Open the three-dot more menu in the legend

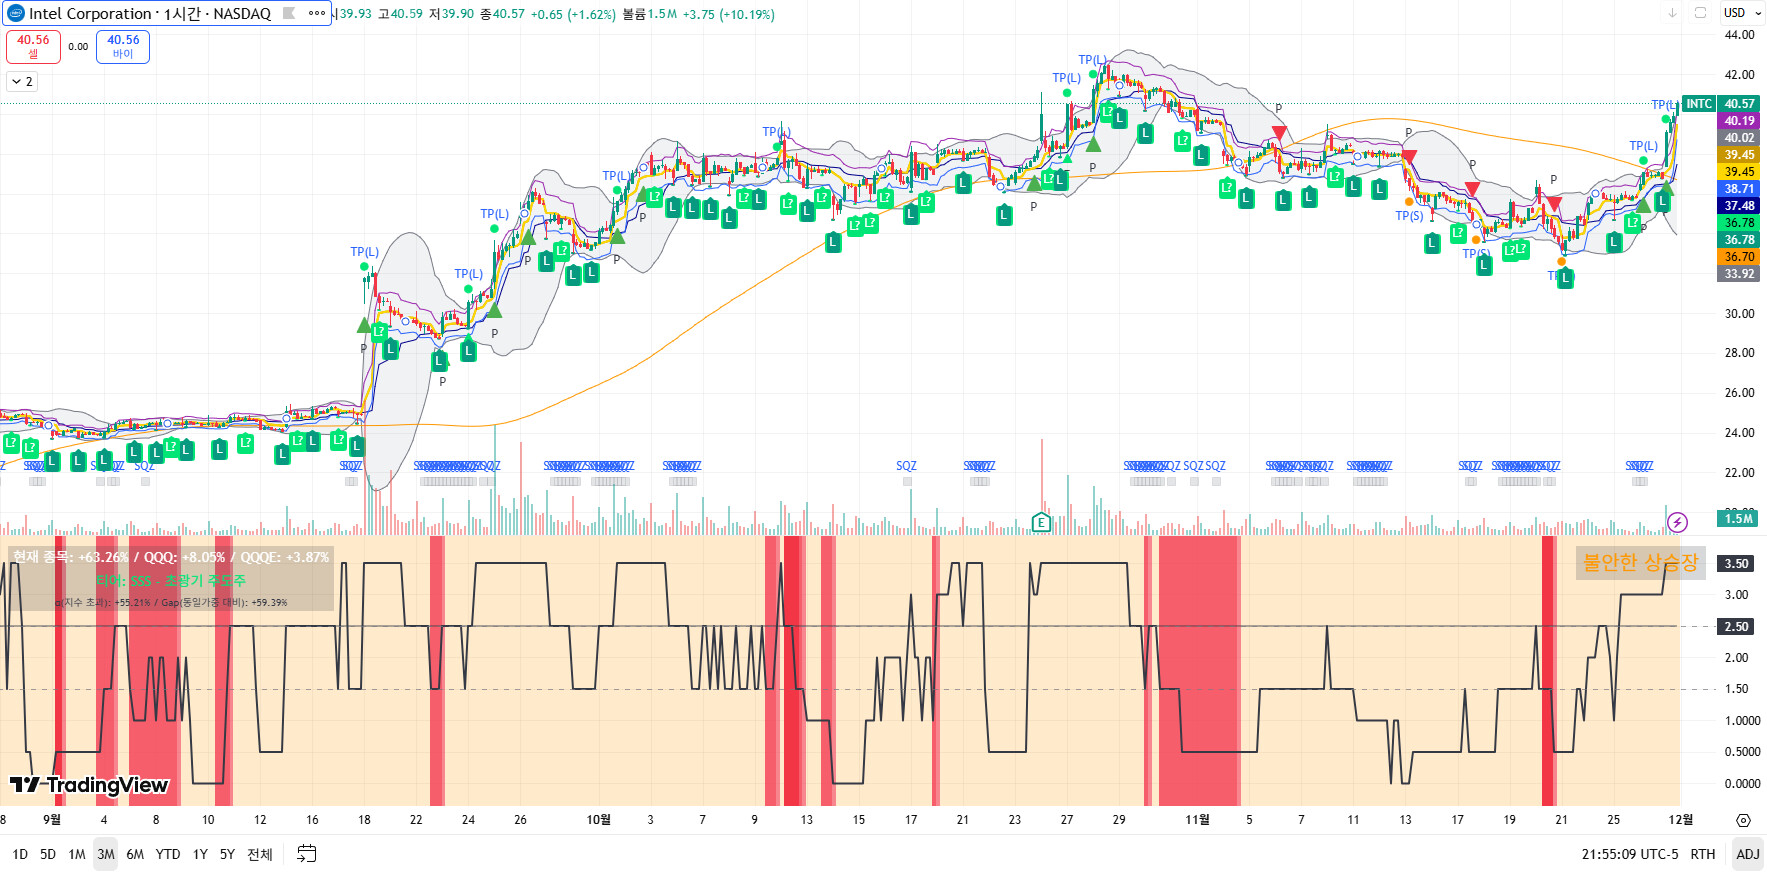click(x=317, y=14)
